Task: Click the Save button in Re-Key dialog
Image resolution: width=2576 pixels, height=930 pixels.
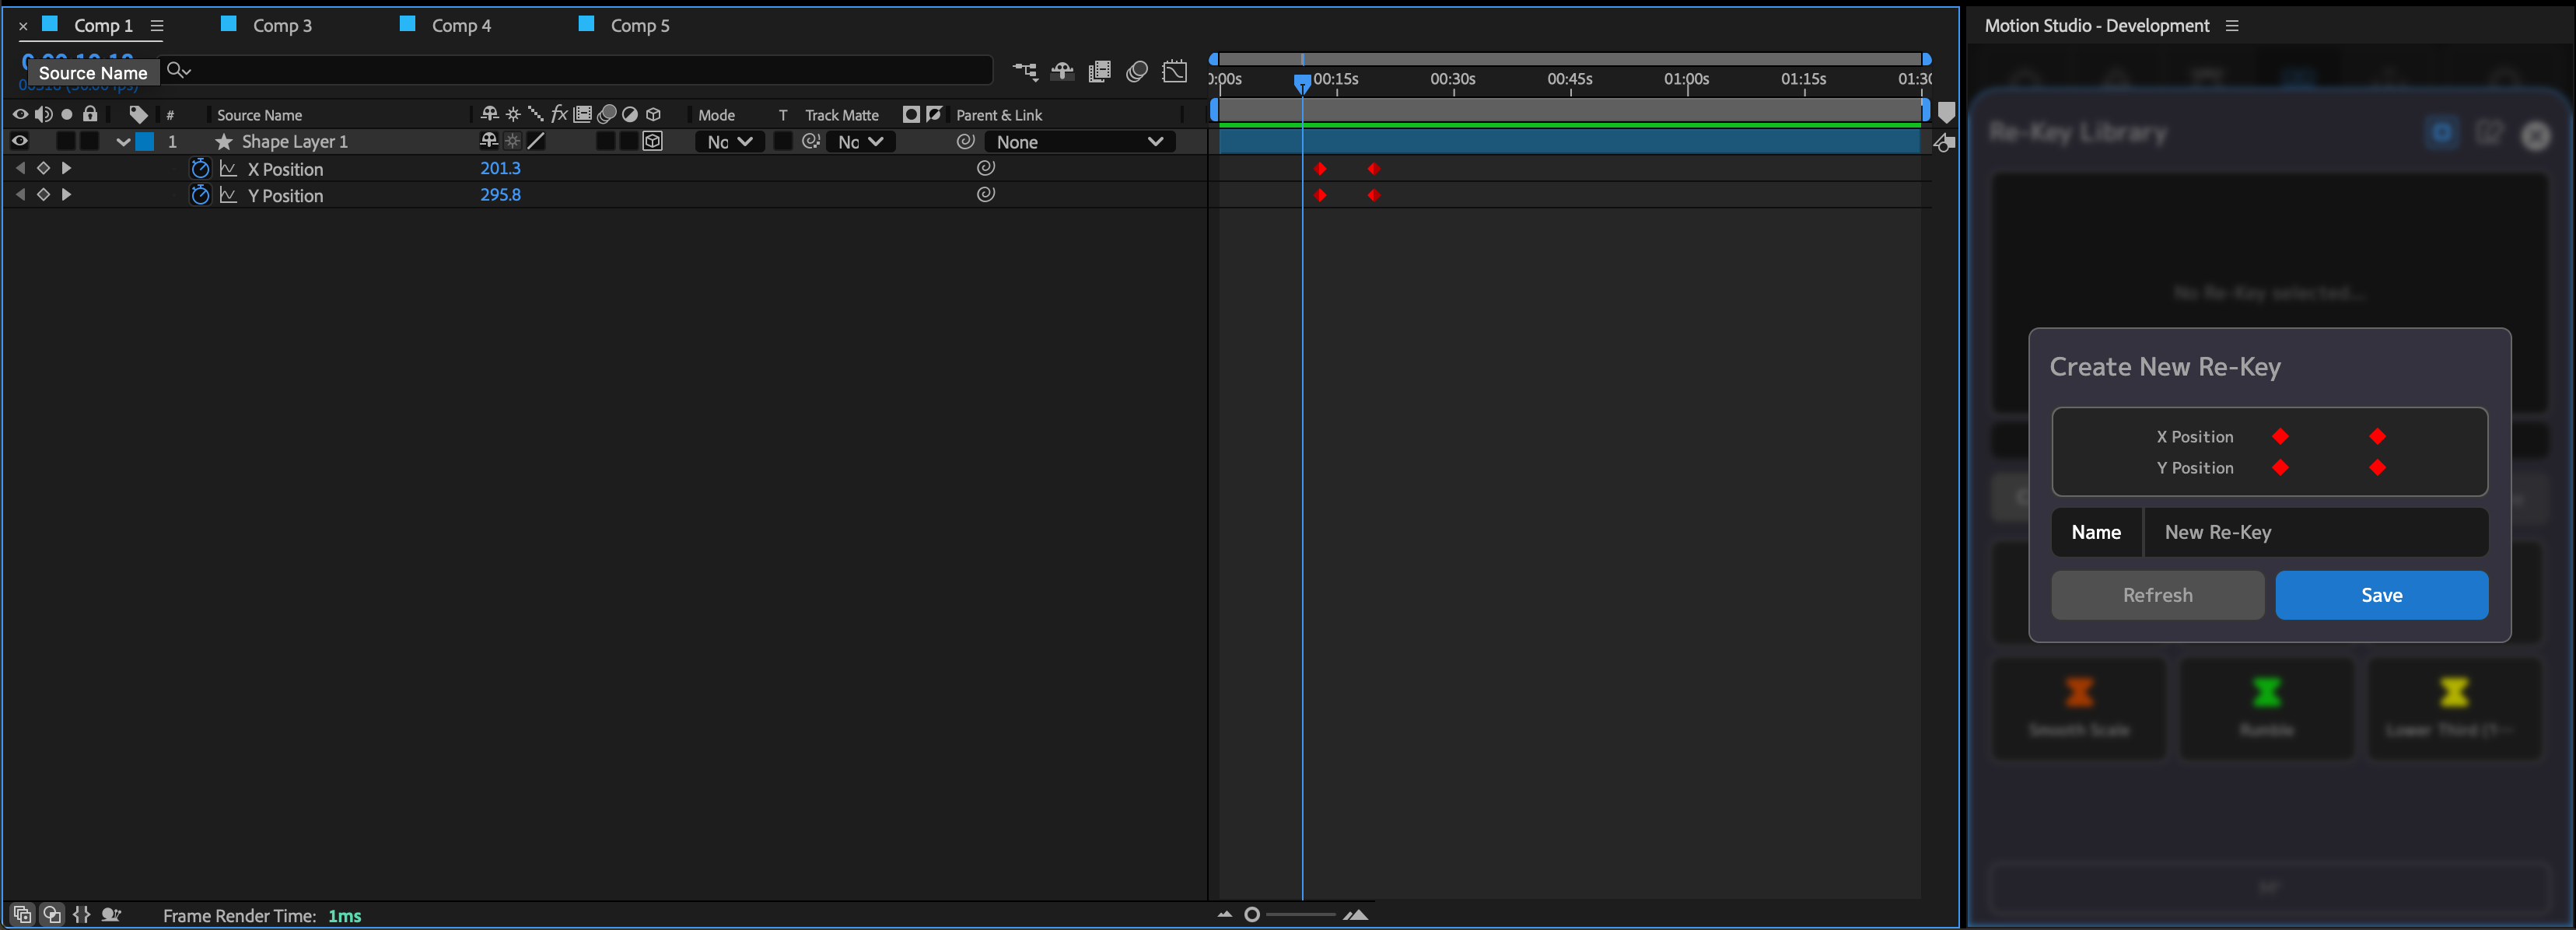Action: click(x=2381, y=595)
